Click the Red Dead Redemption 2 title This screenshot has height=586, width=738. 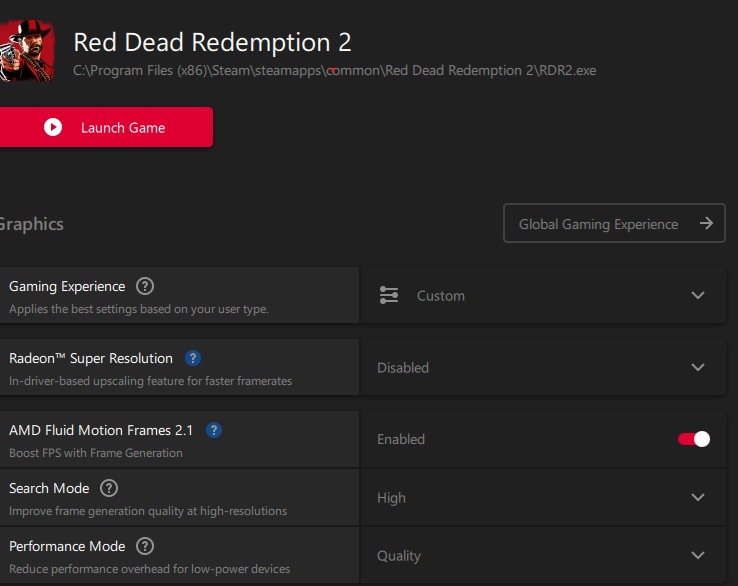212,42
